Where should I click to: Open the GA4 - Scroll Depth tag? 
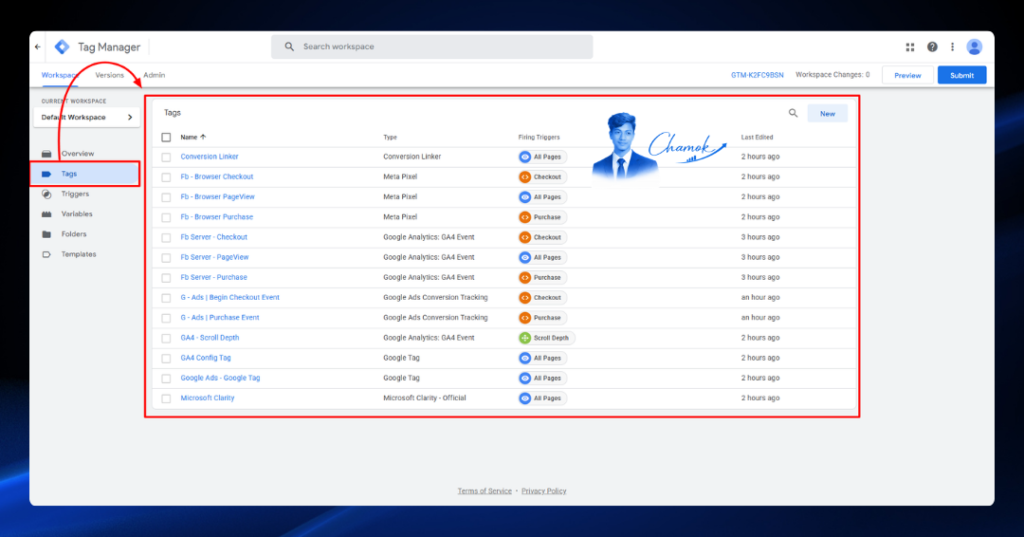click(210, 338)
